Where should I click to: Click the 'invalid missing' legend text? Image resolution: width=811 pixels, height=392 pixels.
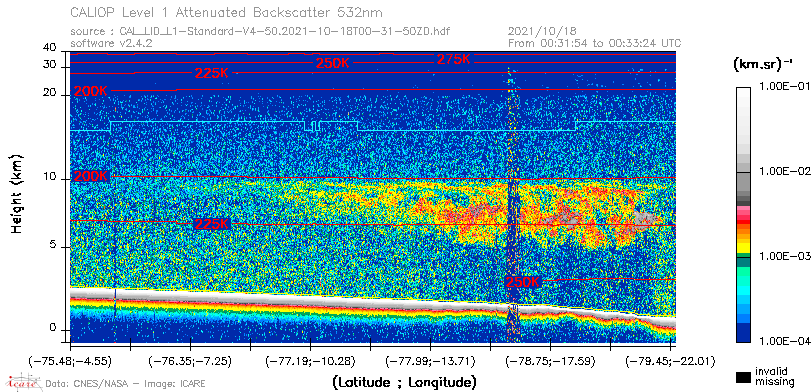[774, 376]
